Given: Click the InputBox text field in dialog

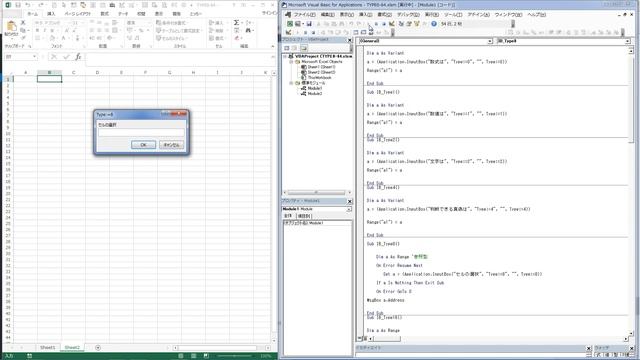Looking at the screenshot, I should [x=141, y=133].
